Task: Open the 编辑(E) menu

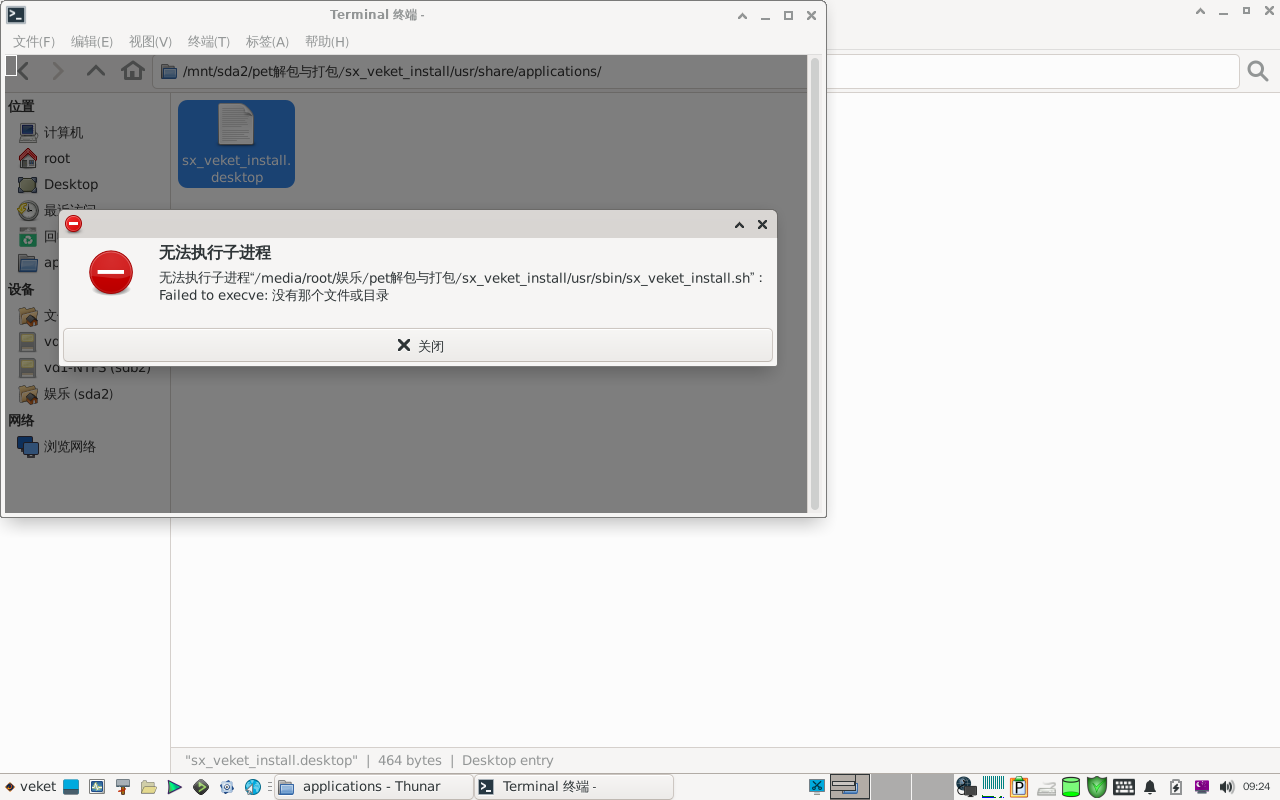Action: [92, 41]
